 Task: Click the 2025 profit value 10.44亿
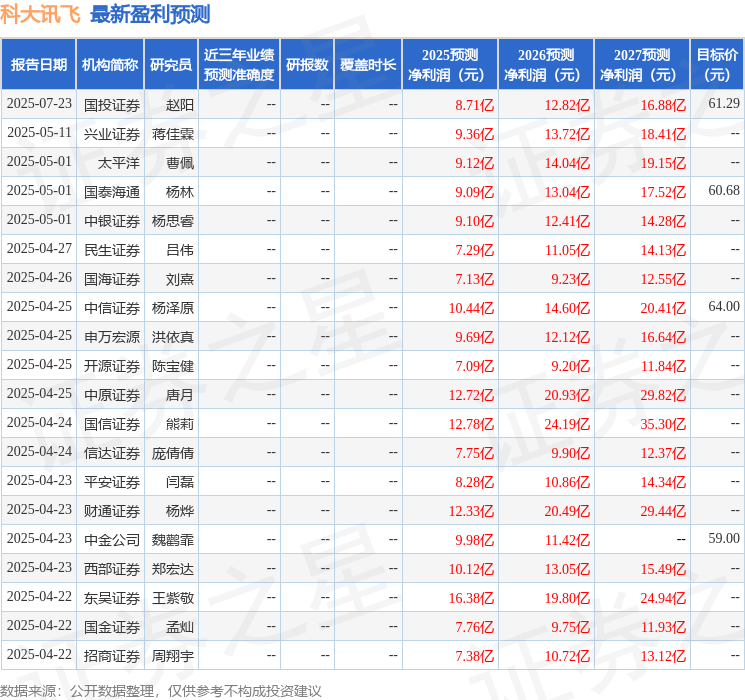point(471,308)
